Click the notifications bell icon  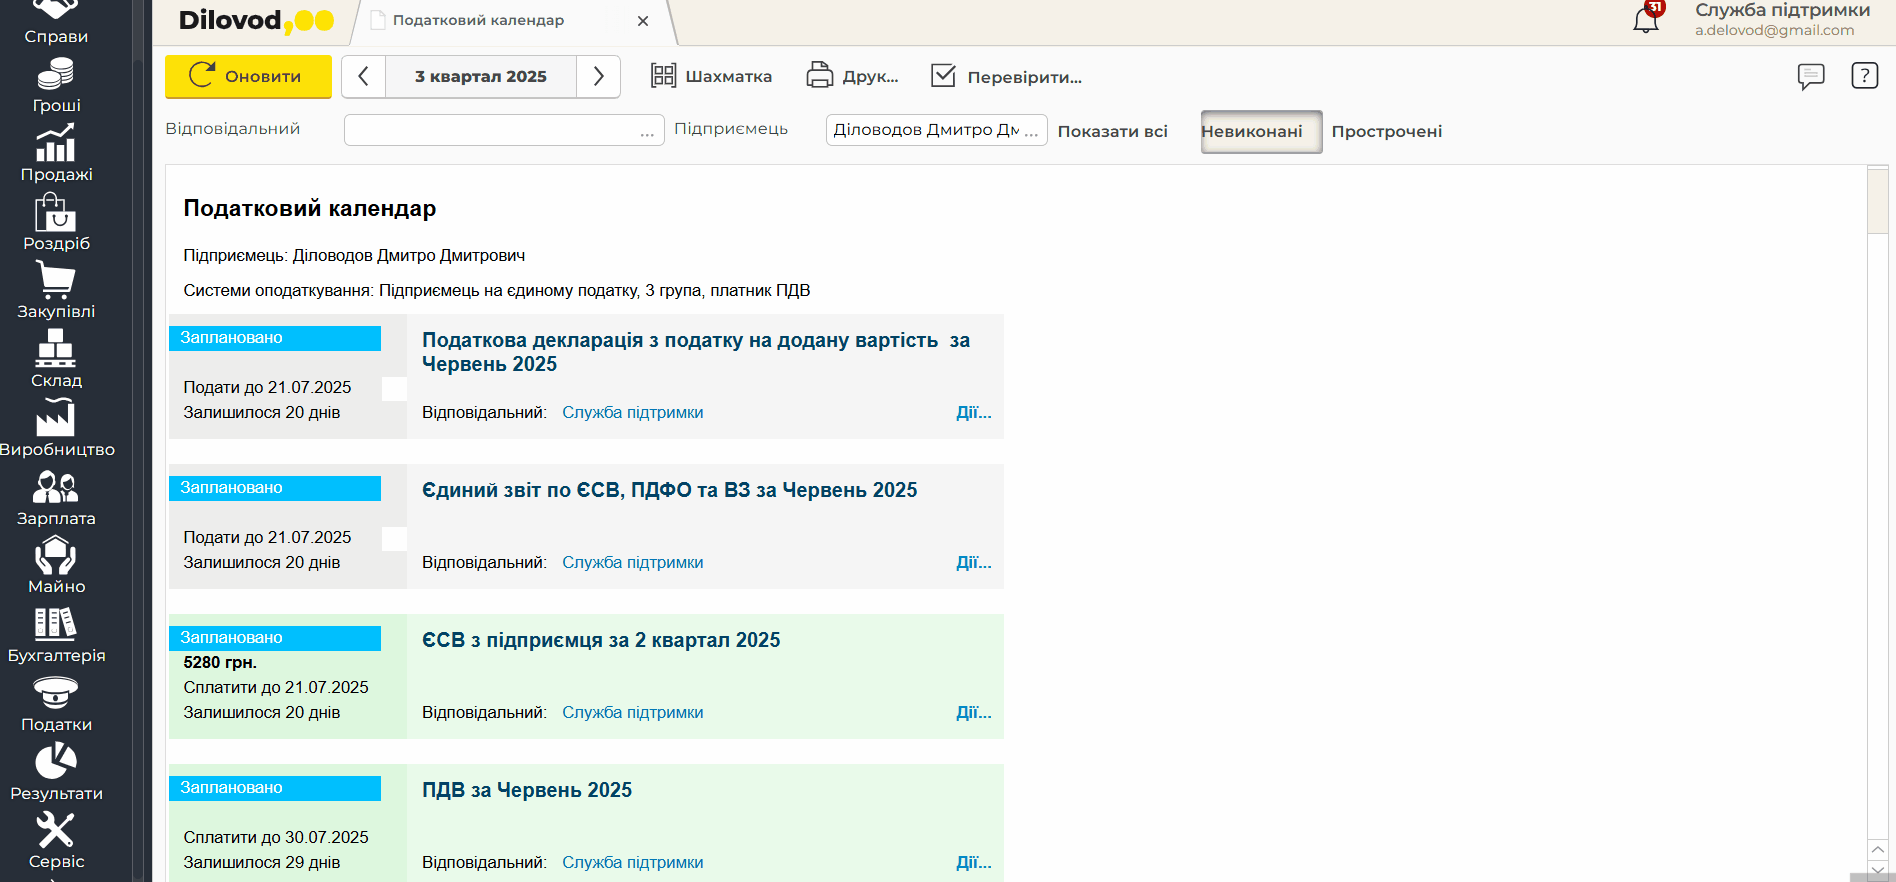pos(1645,19)
